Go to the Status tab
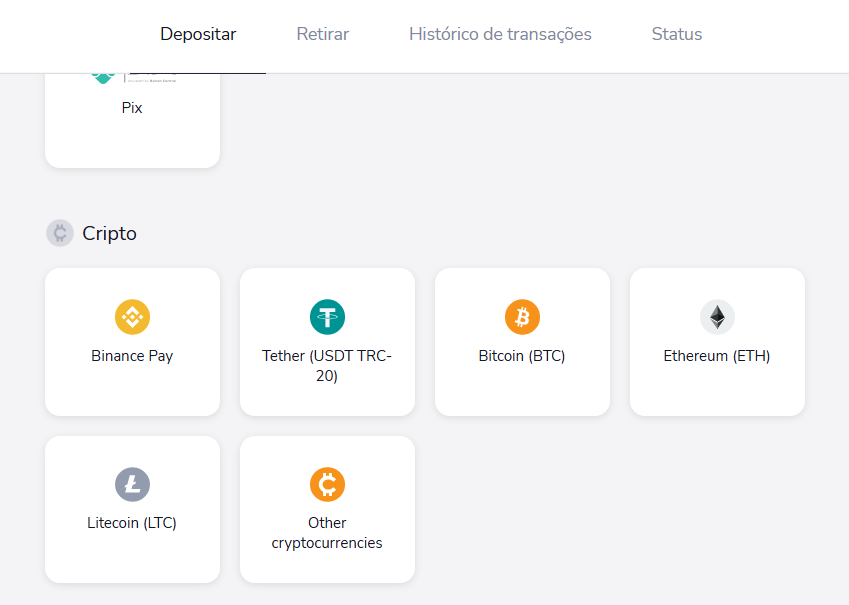This screenshot has height=605, width=849. tap(677, 34)
